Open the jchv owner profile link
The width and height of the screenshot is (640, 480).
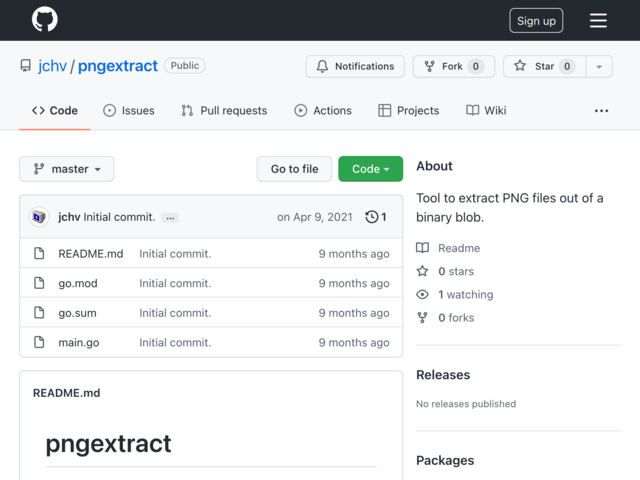(52, 66)
